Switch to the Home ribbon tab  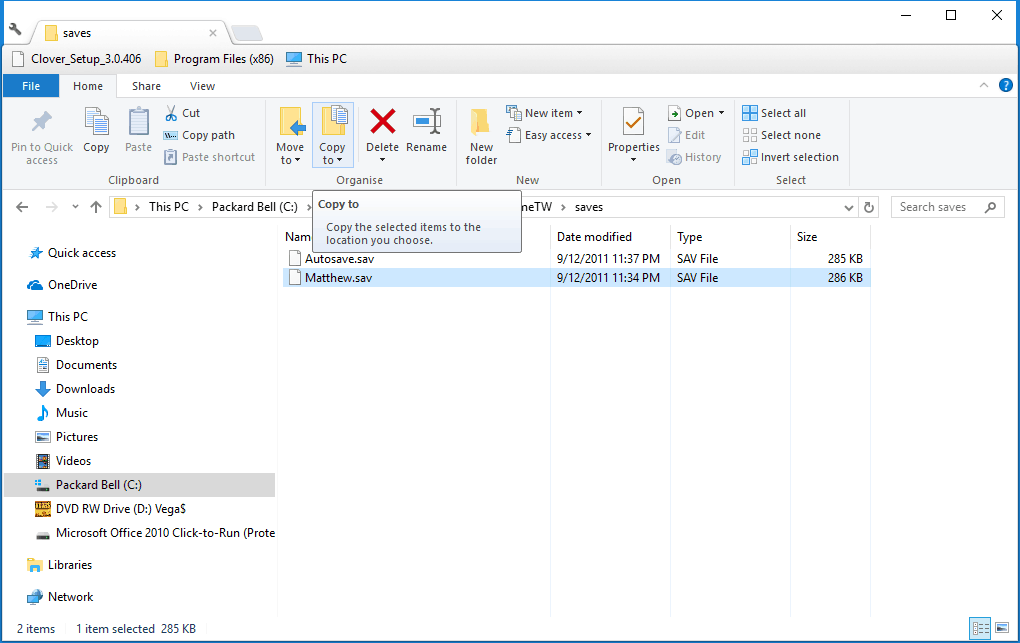(88, 86)
